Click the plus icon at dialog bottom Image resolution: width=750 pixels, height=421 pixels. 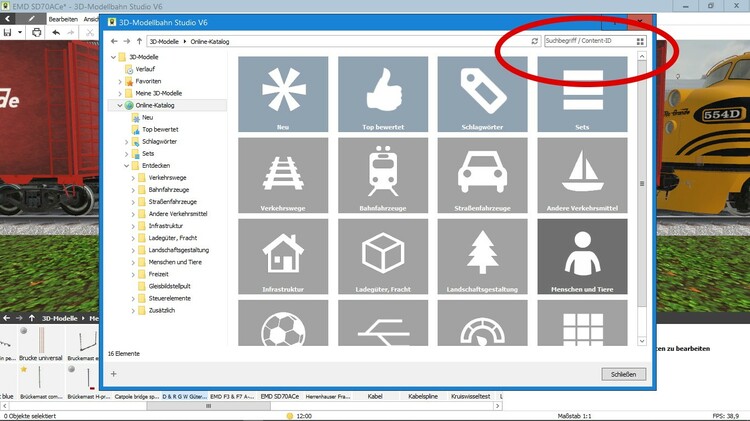(113, 374)
